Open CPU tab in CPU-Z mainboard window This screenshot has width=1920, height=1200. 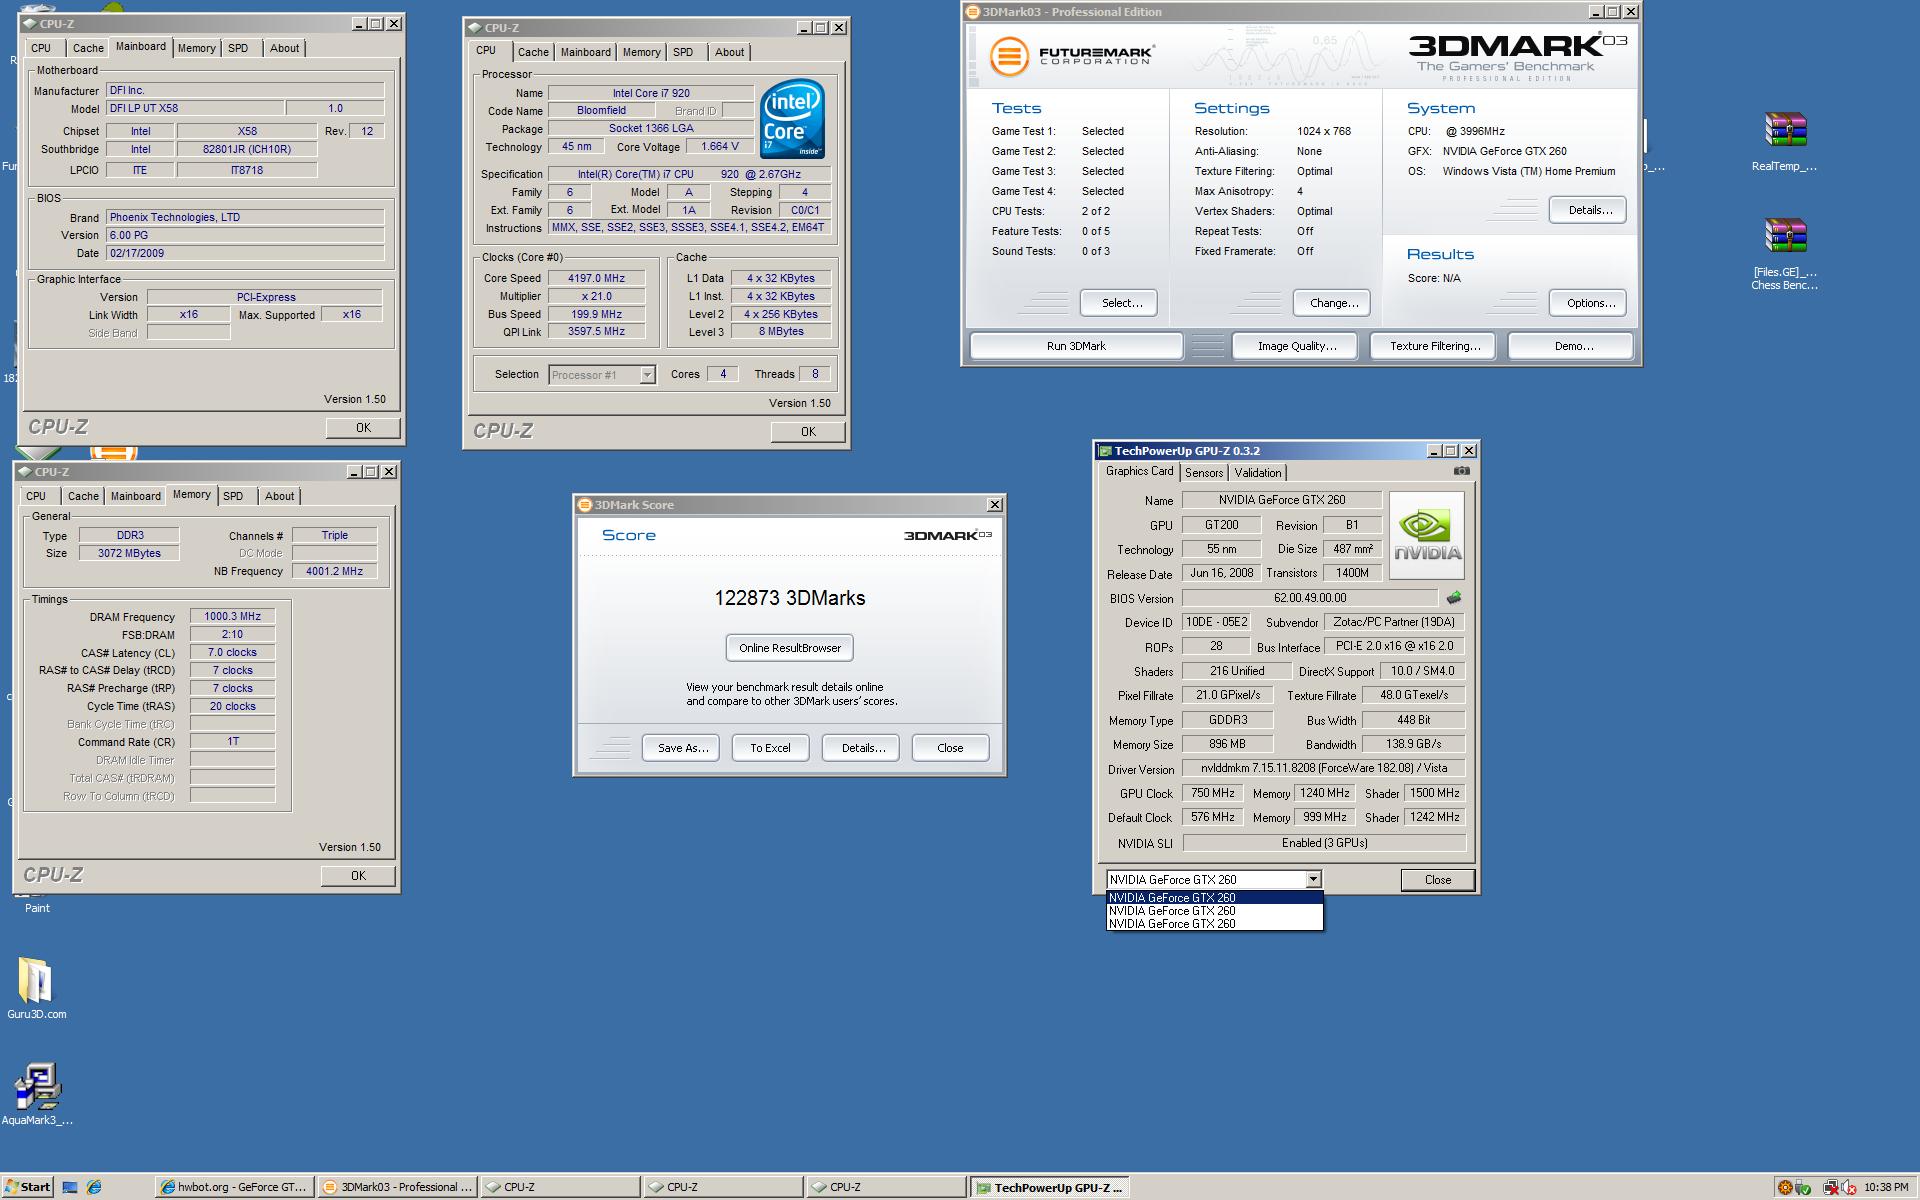point(41,48)
